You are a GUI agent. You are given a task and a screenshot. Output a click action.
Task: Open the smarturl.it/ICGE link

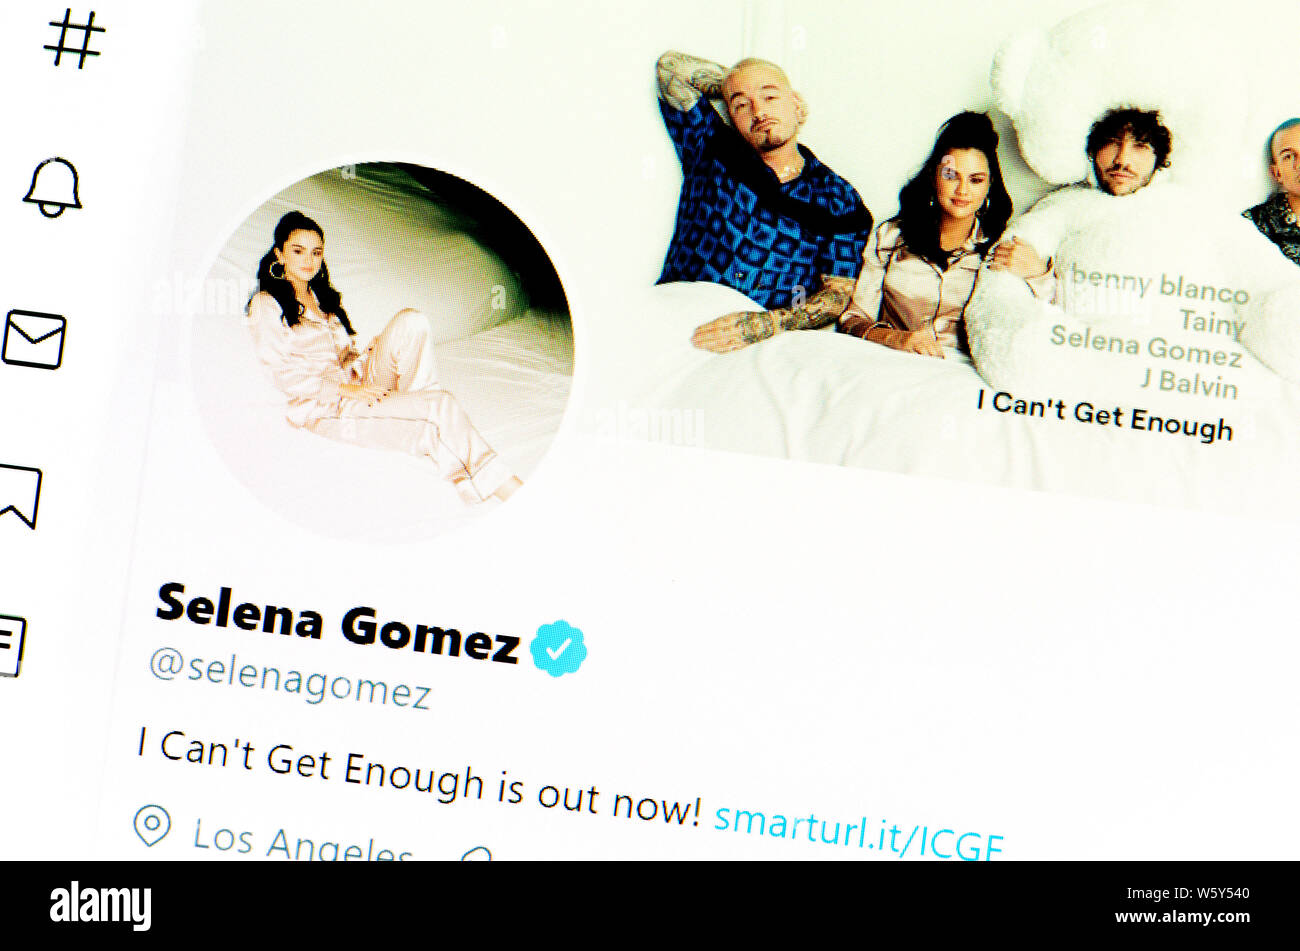(x=858, y=830)
